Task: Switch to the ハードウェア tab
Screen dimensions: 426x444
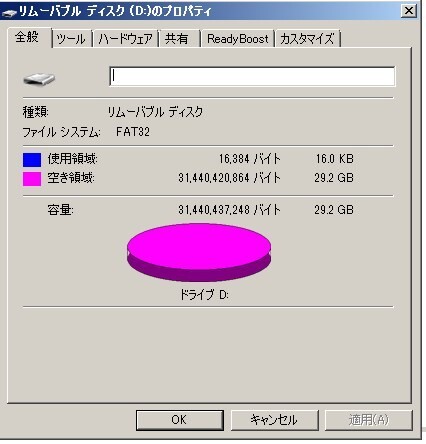Action: click(x=125, y=39)
